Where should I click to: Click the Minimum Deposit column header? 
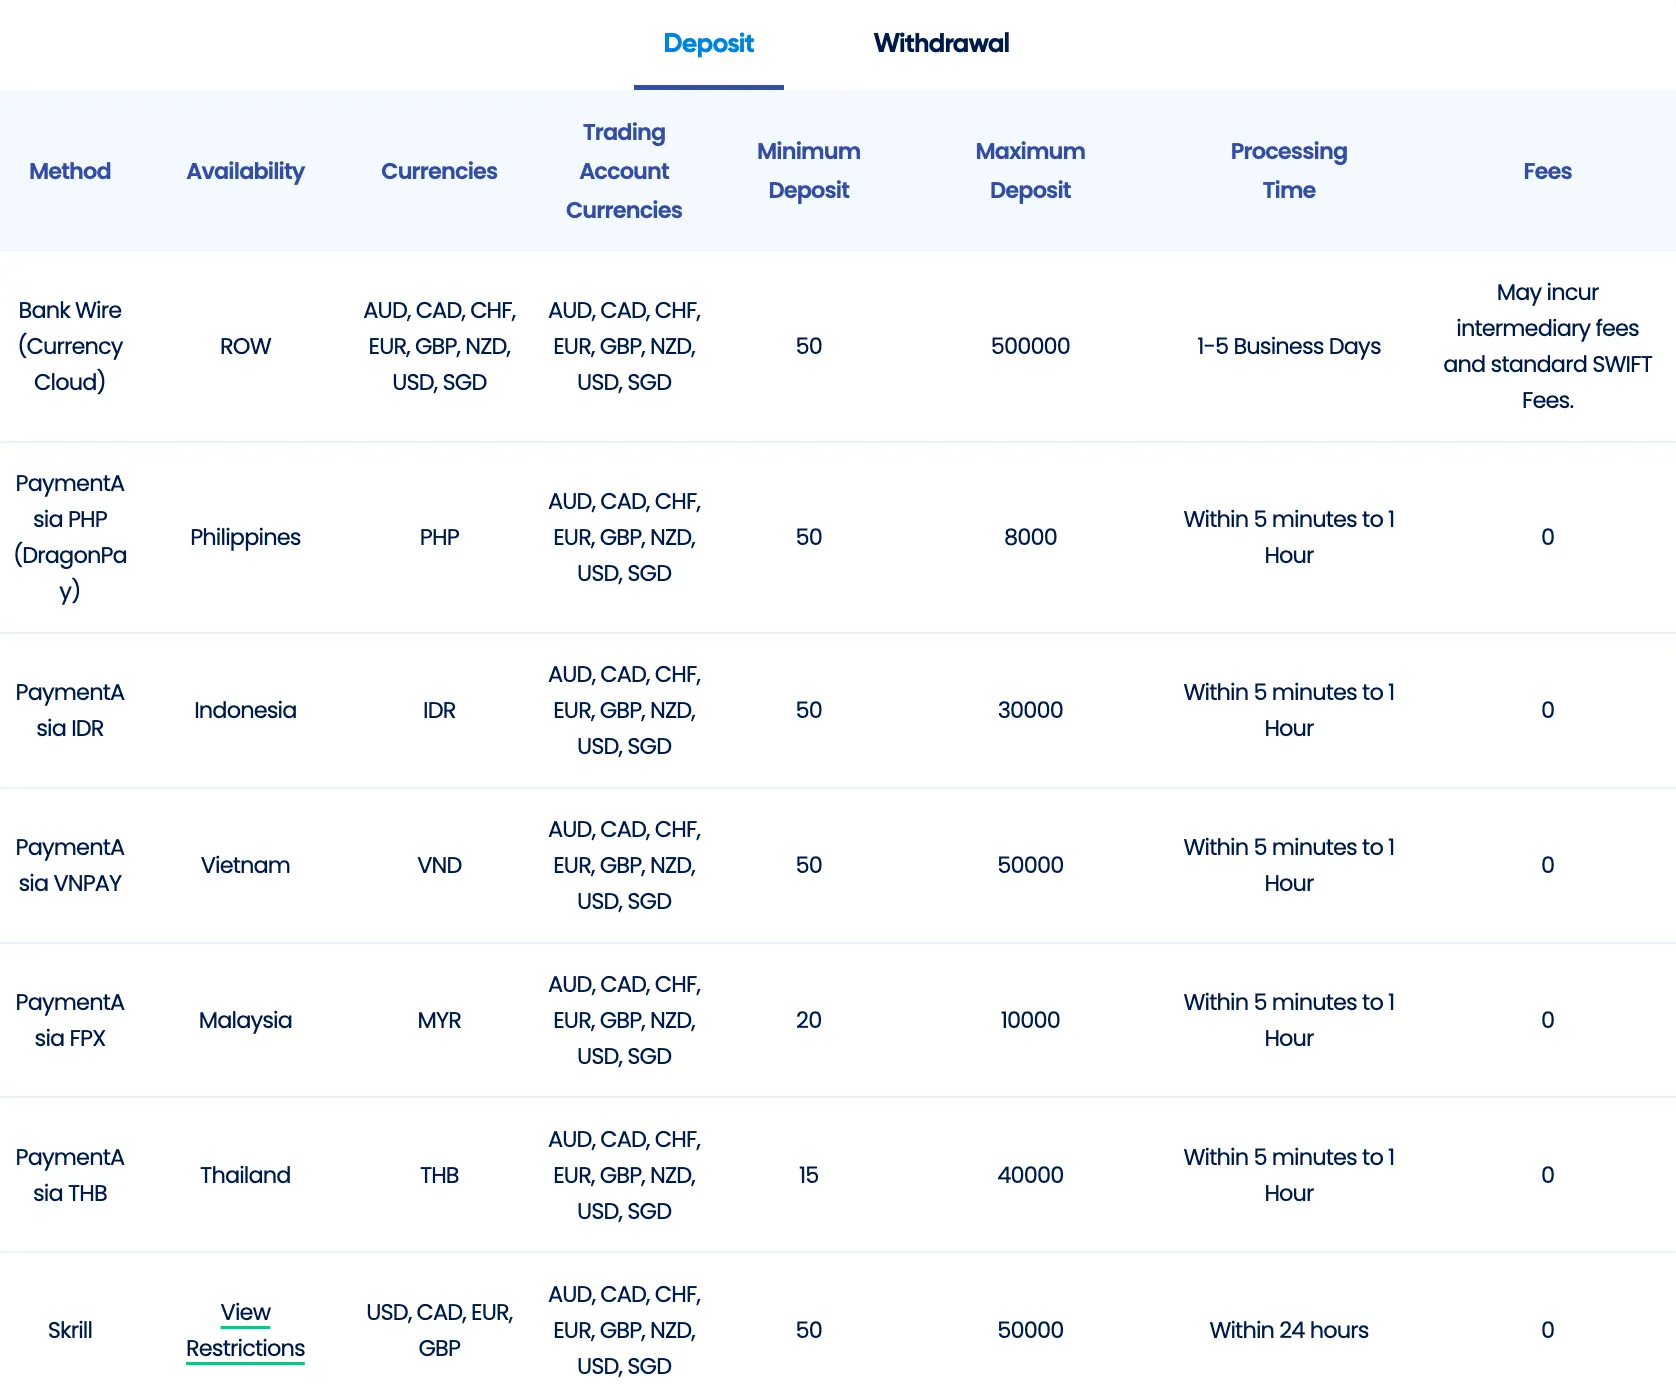click(x=808, y=171)
